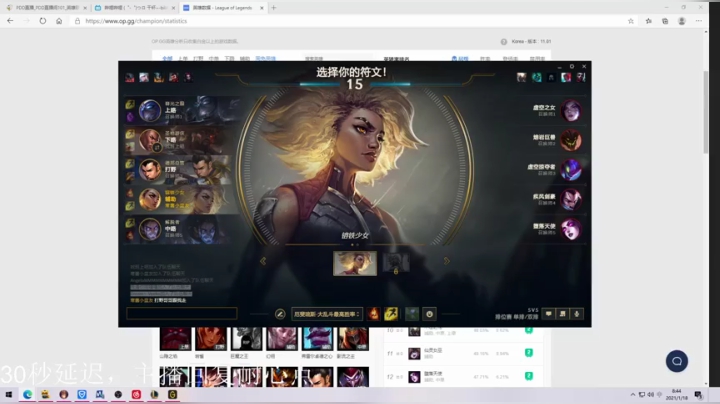Show next skin with right arrow
720x404 pixels.
(x=446, y=261)
